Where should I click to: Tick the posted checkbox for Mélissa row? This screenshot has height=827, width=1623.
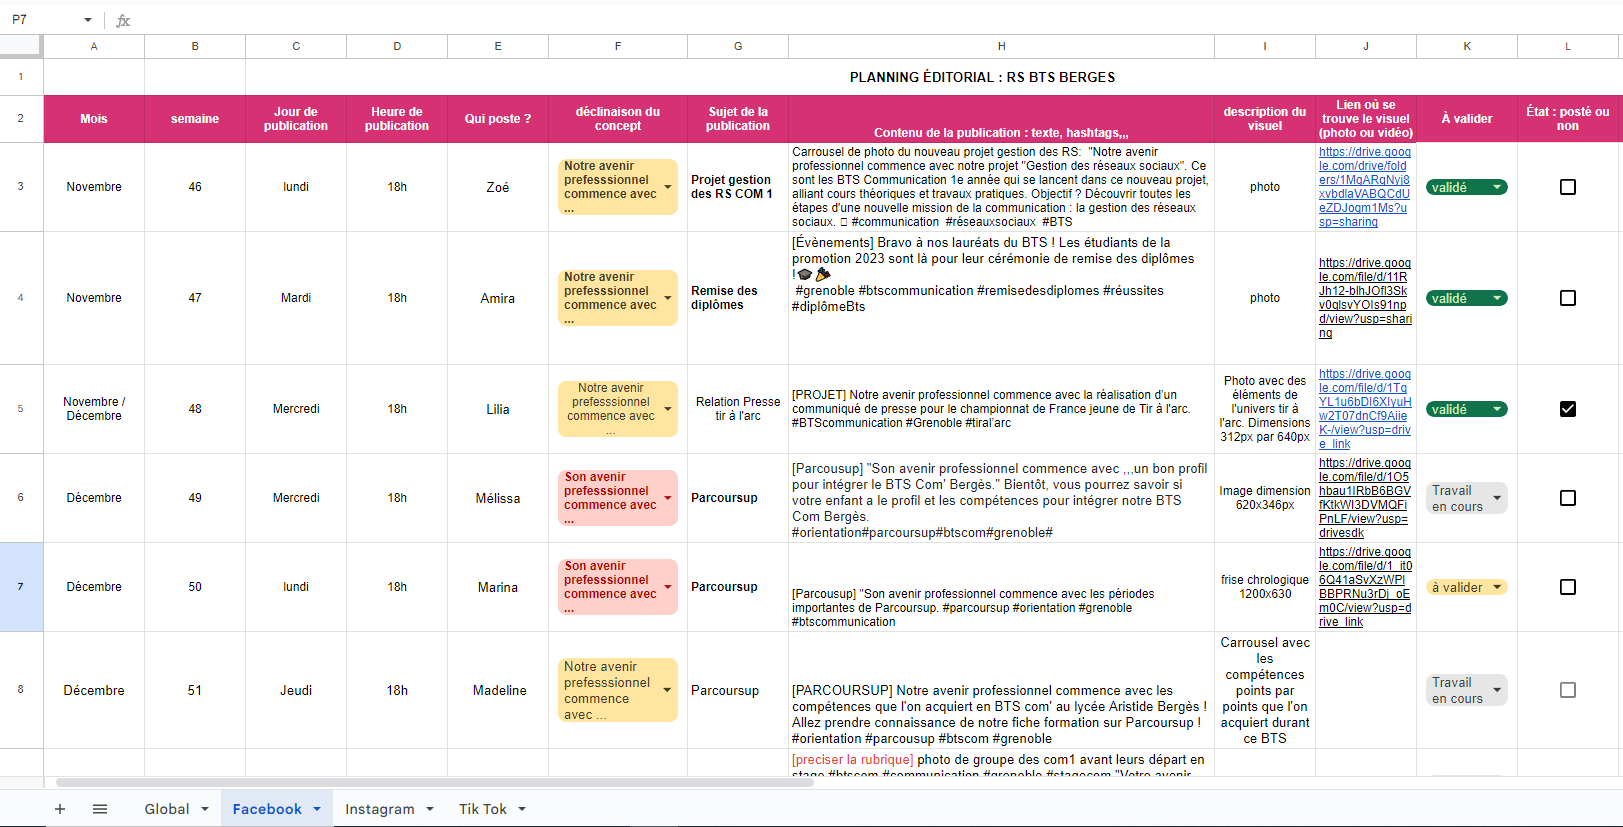(1568, 498)
